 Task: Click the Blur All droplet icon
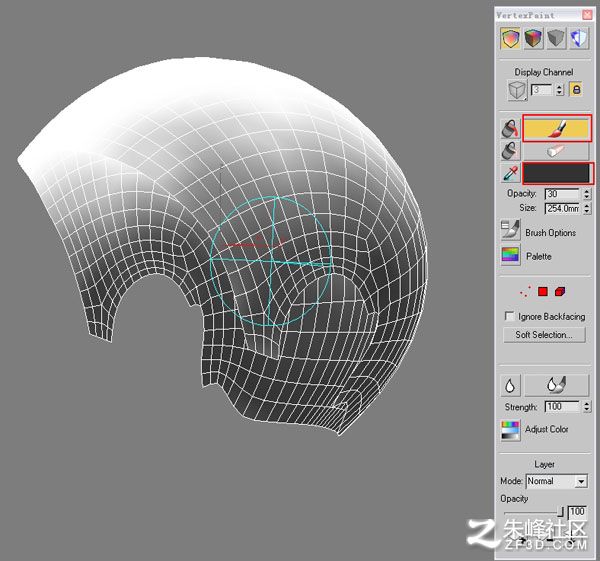pos(510,386)
